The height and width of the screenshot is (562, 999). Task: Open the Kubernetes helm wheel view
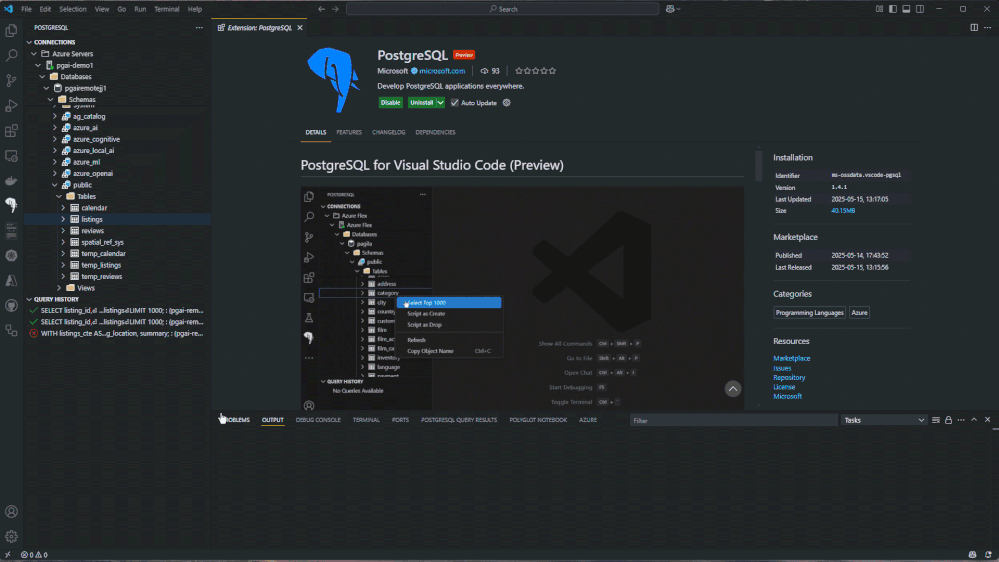[x=11, y=256]
